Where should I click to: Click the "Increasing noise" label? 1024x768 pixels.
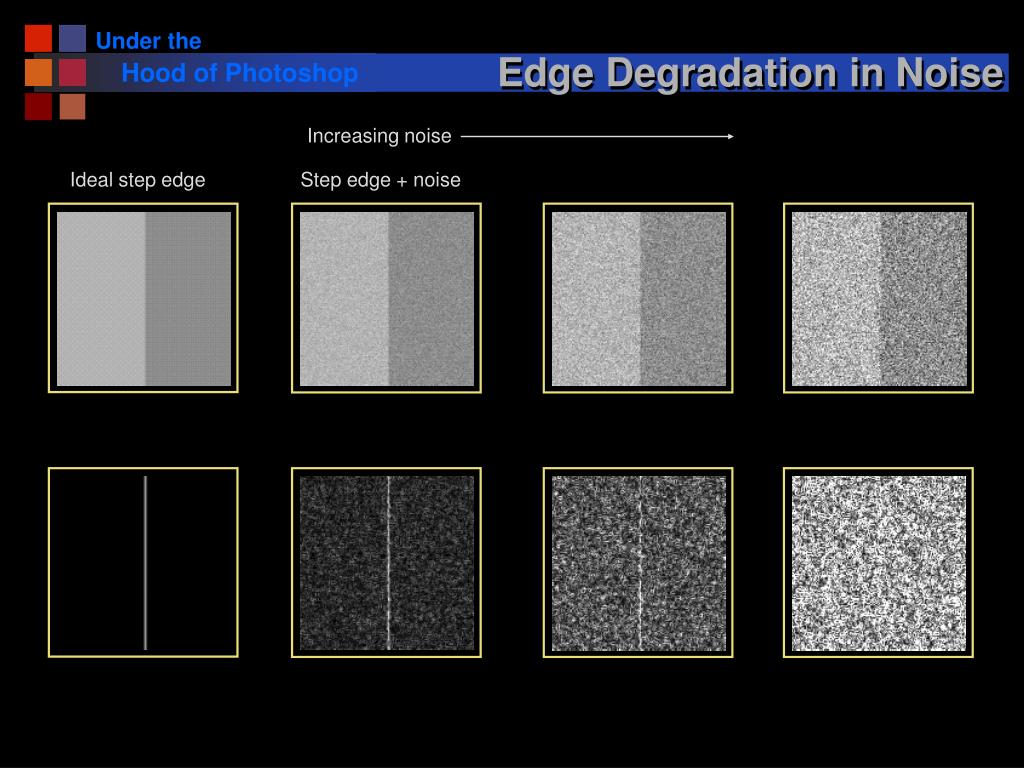pos(379,136)
